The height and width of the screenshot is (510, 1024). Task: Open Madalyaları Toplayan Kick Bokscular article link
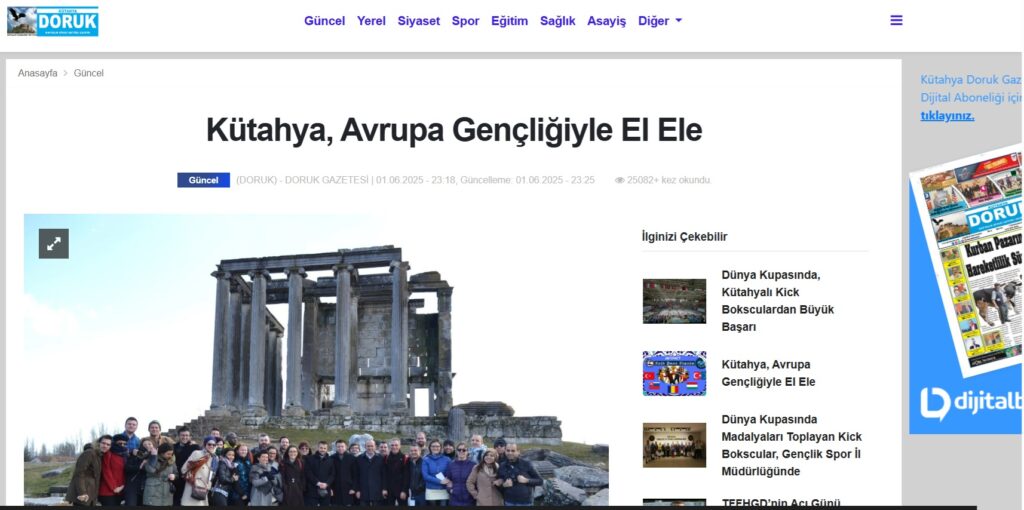792,445
